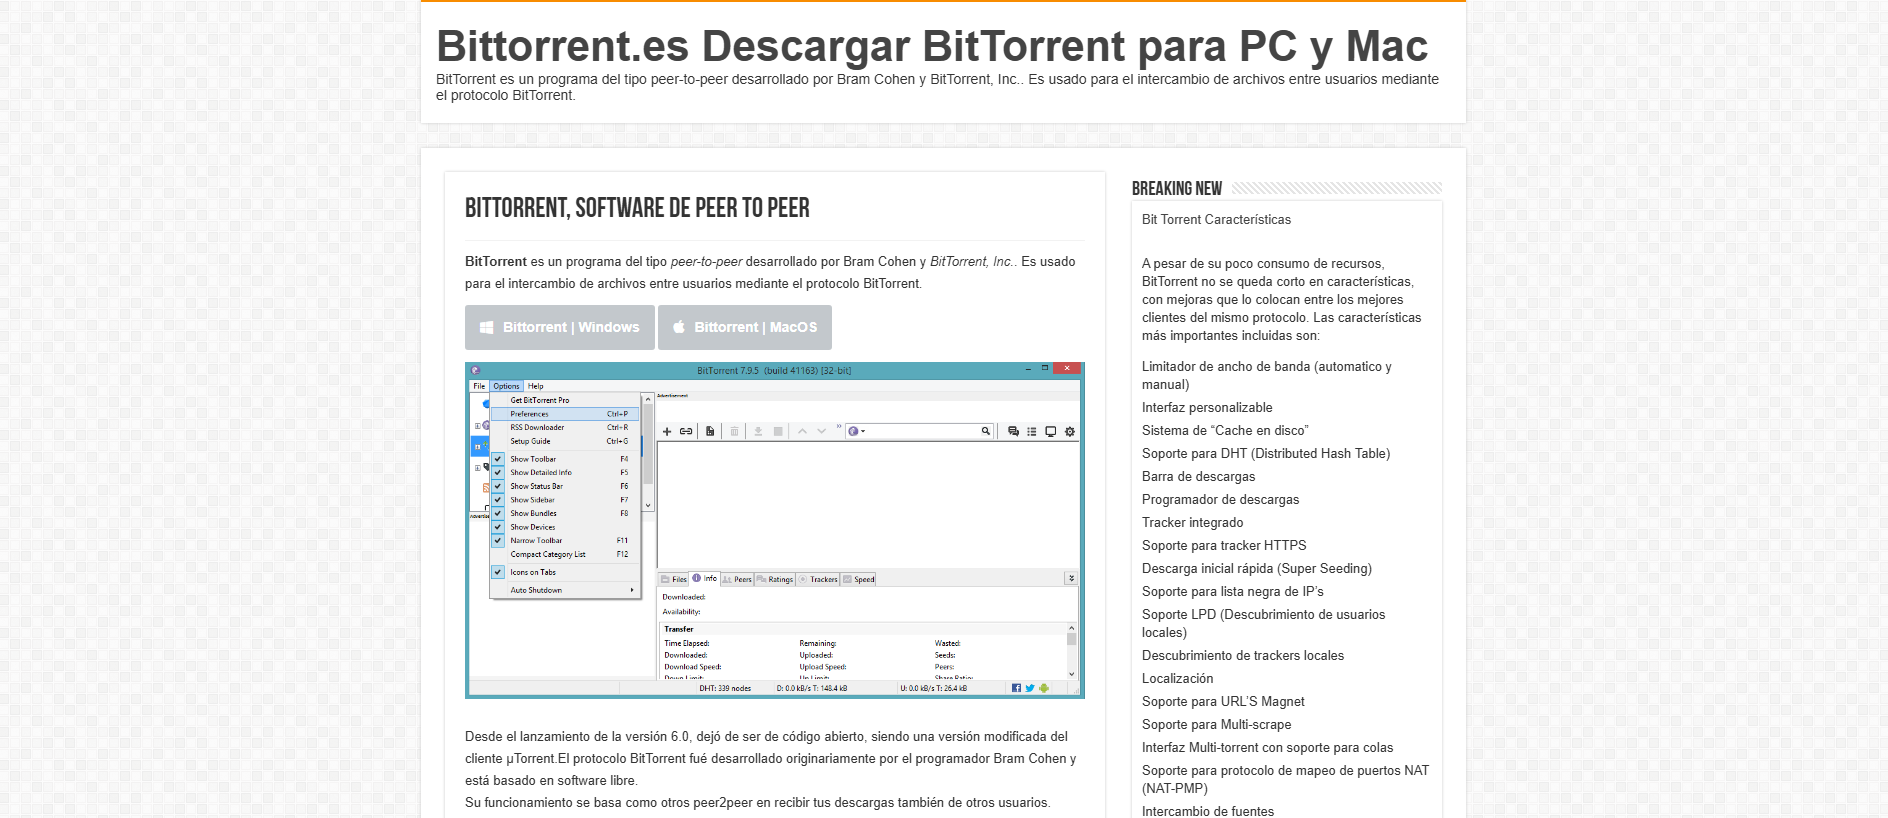Open the Bittorrent.es site title link
Screen dimensions: 1888x818
(x=932, y=46)
